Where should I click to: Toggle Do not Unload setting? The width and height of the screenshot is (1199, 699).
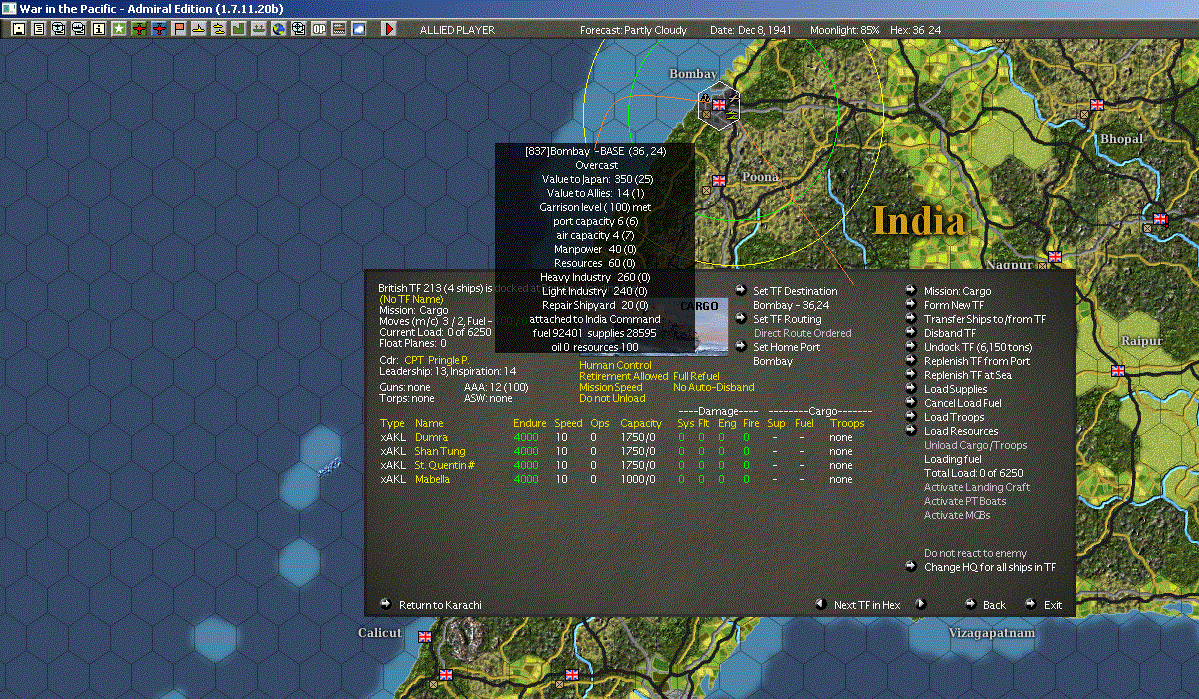(x=612, y=398)
